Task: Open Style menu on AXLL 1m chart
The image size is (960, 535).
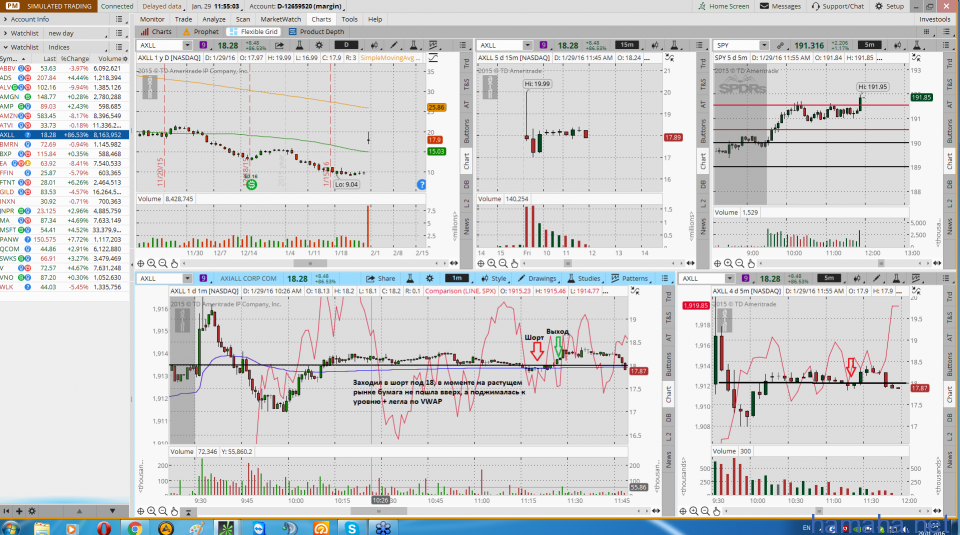Action: pyautogui.click(x=493, y=279)
